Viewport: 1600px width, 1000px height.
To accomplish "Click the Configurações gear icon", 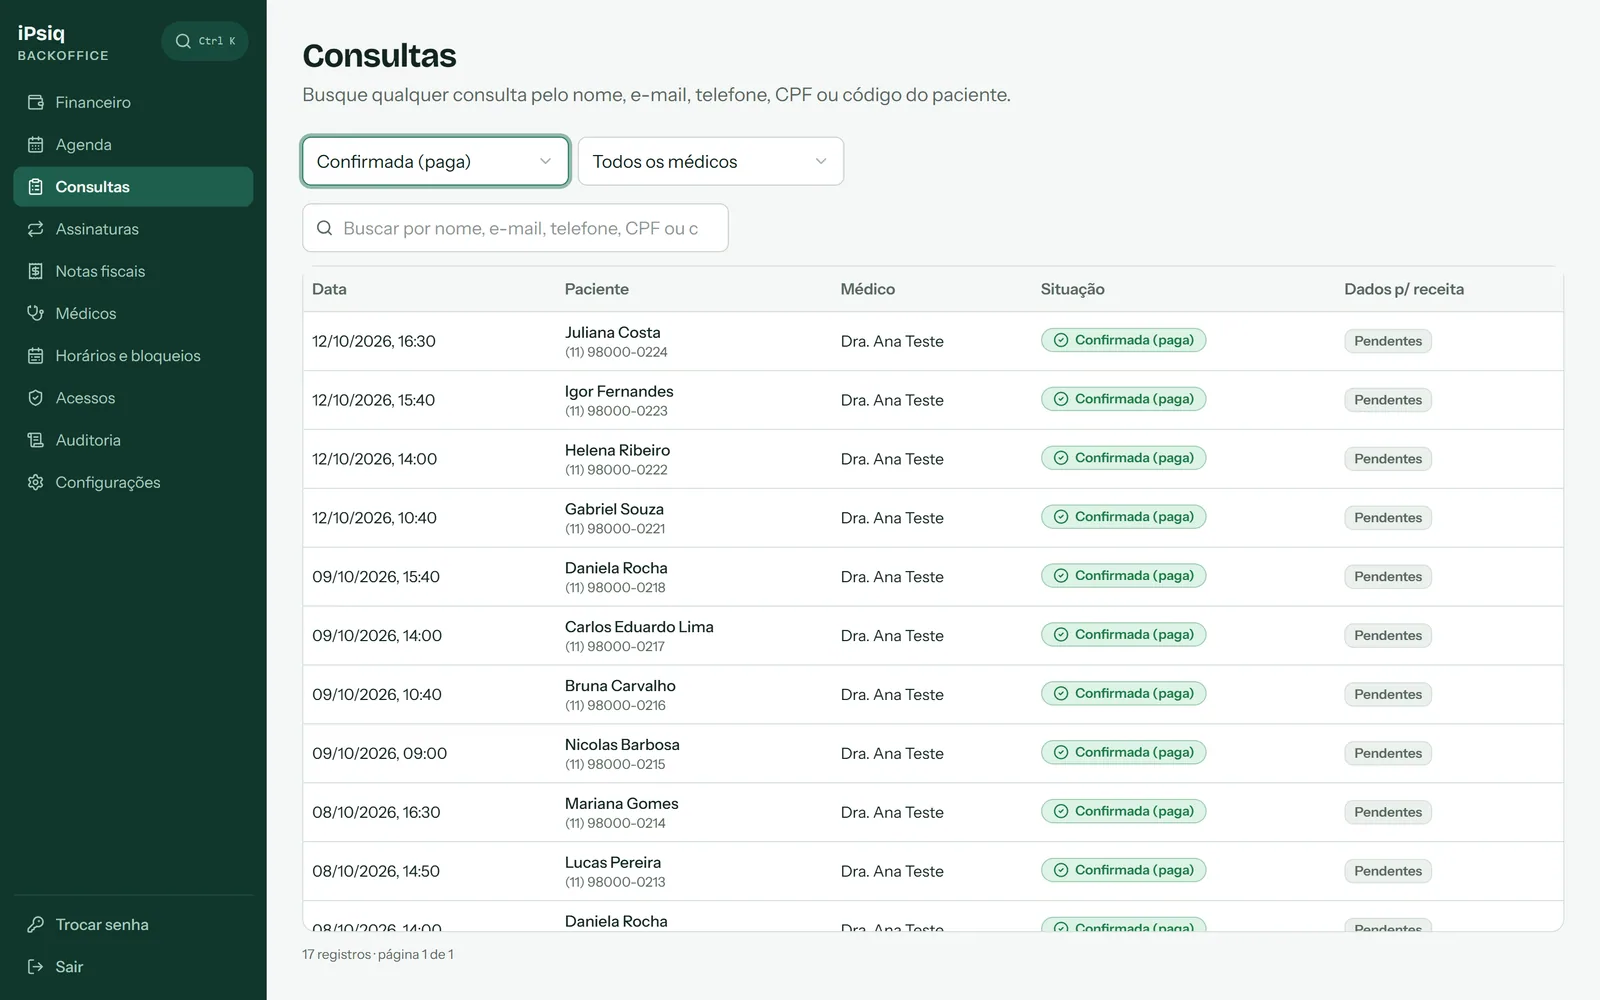I will [x=36, y=482].
